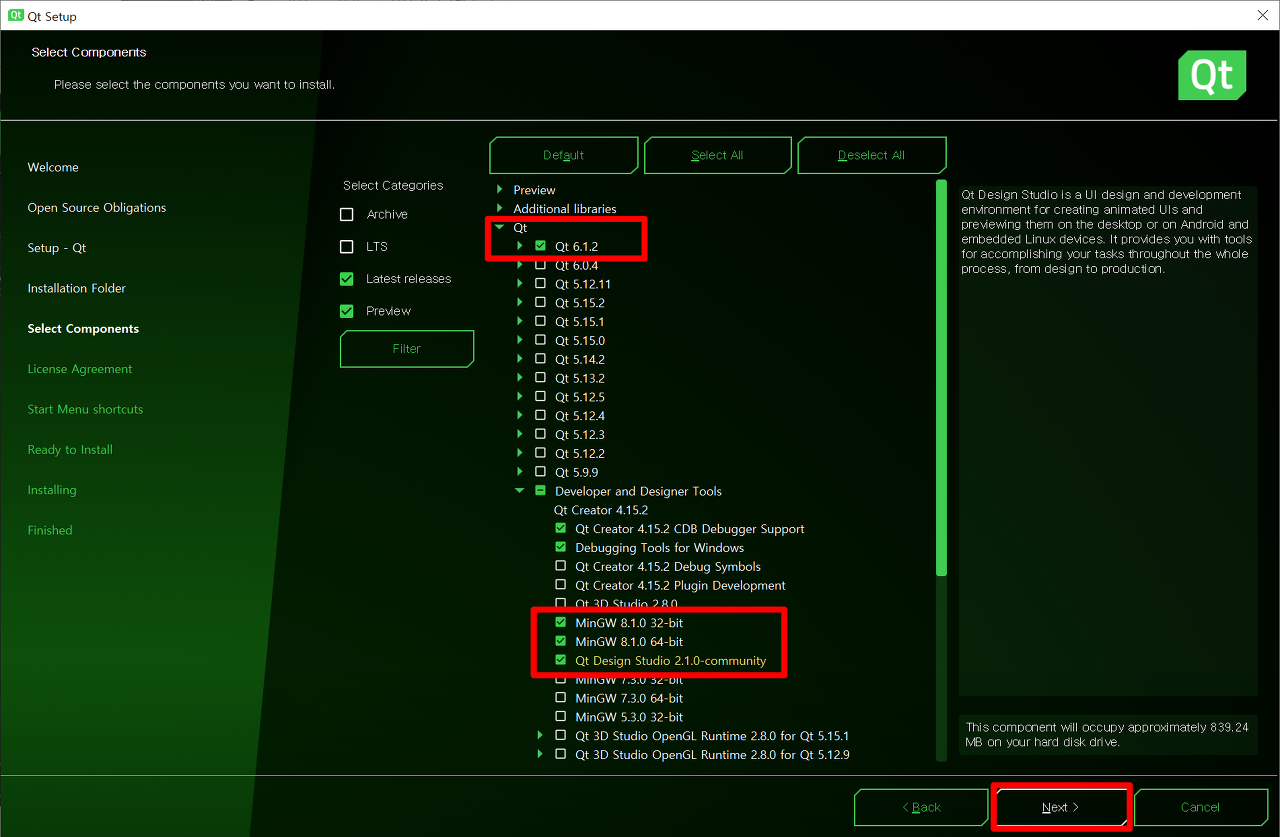This screenshot has height=837, width=1280.
Task: Enable the LTS category checkbox
Action: (347, 246)
